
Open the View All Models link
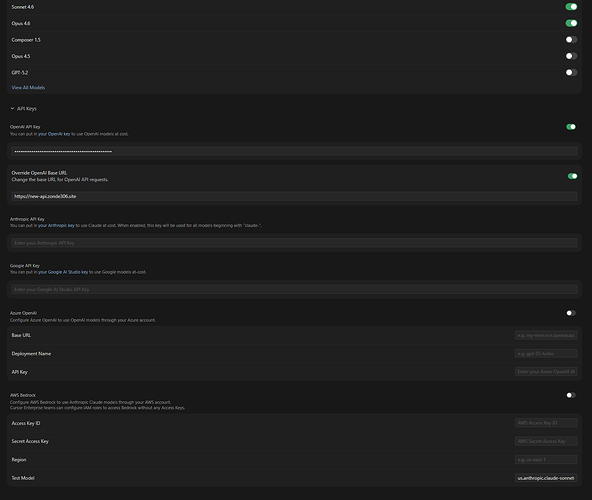click(x=28, y=88)
